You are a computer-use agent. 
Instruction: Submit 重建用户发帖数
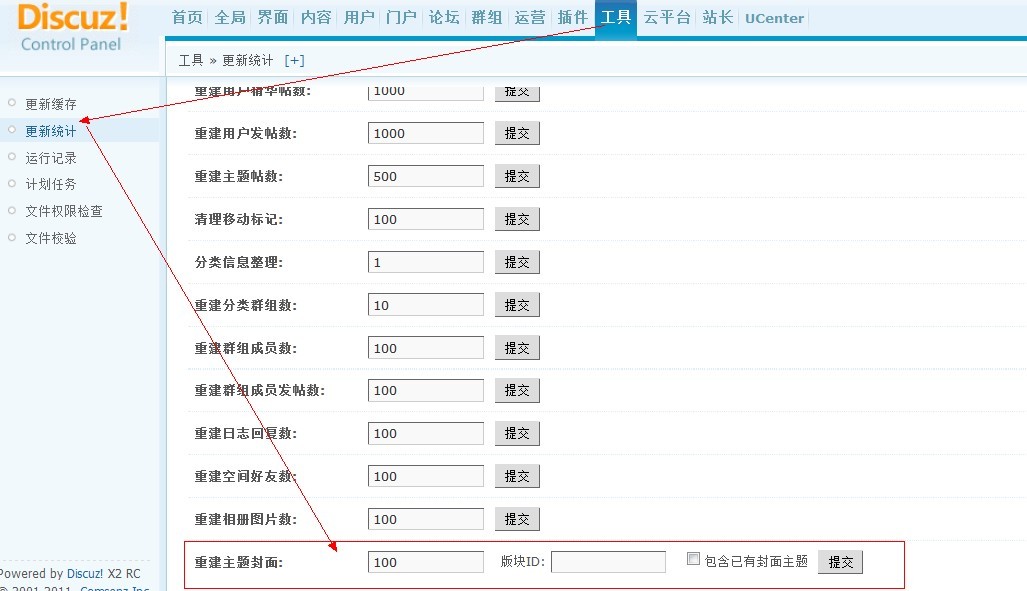517,133
